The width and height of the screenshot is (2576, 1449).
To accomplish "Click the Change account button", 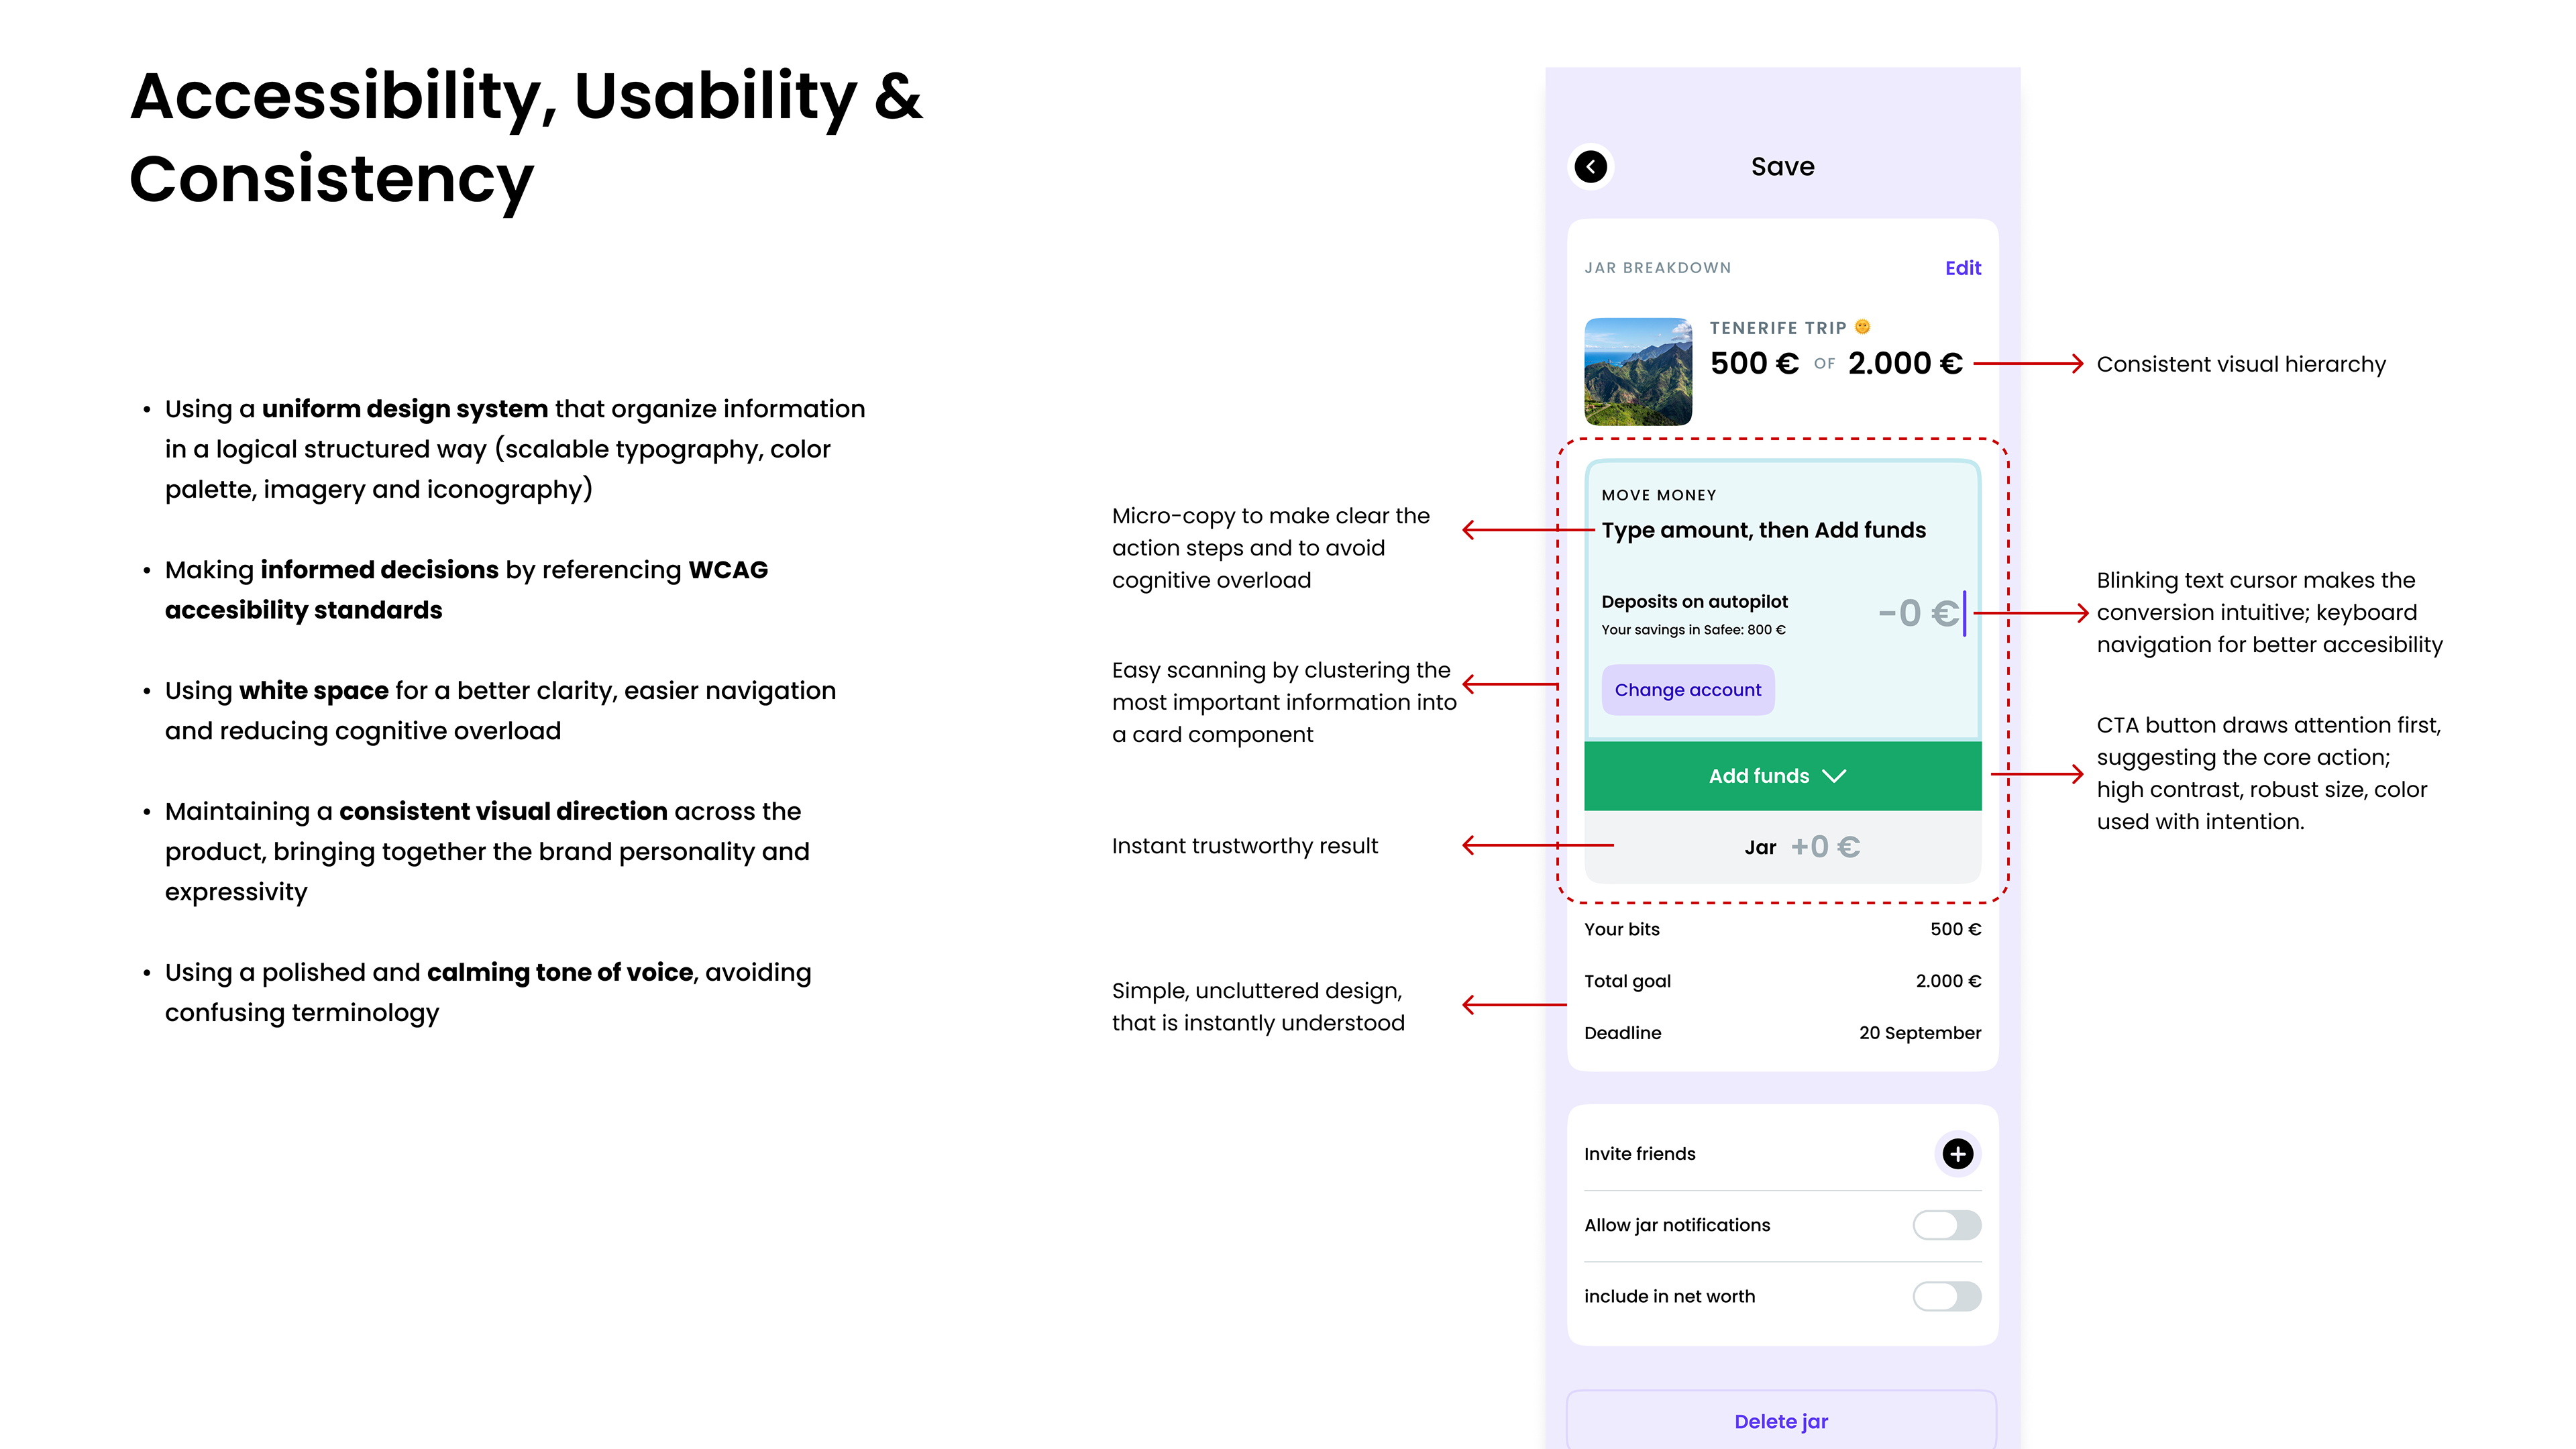I will [x=1688, y=690].
